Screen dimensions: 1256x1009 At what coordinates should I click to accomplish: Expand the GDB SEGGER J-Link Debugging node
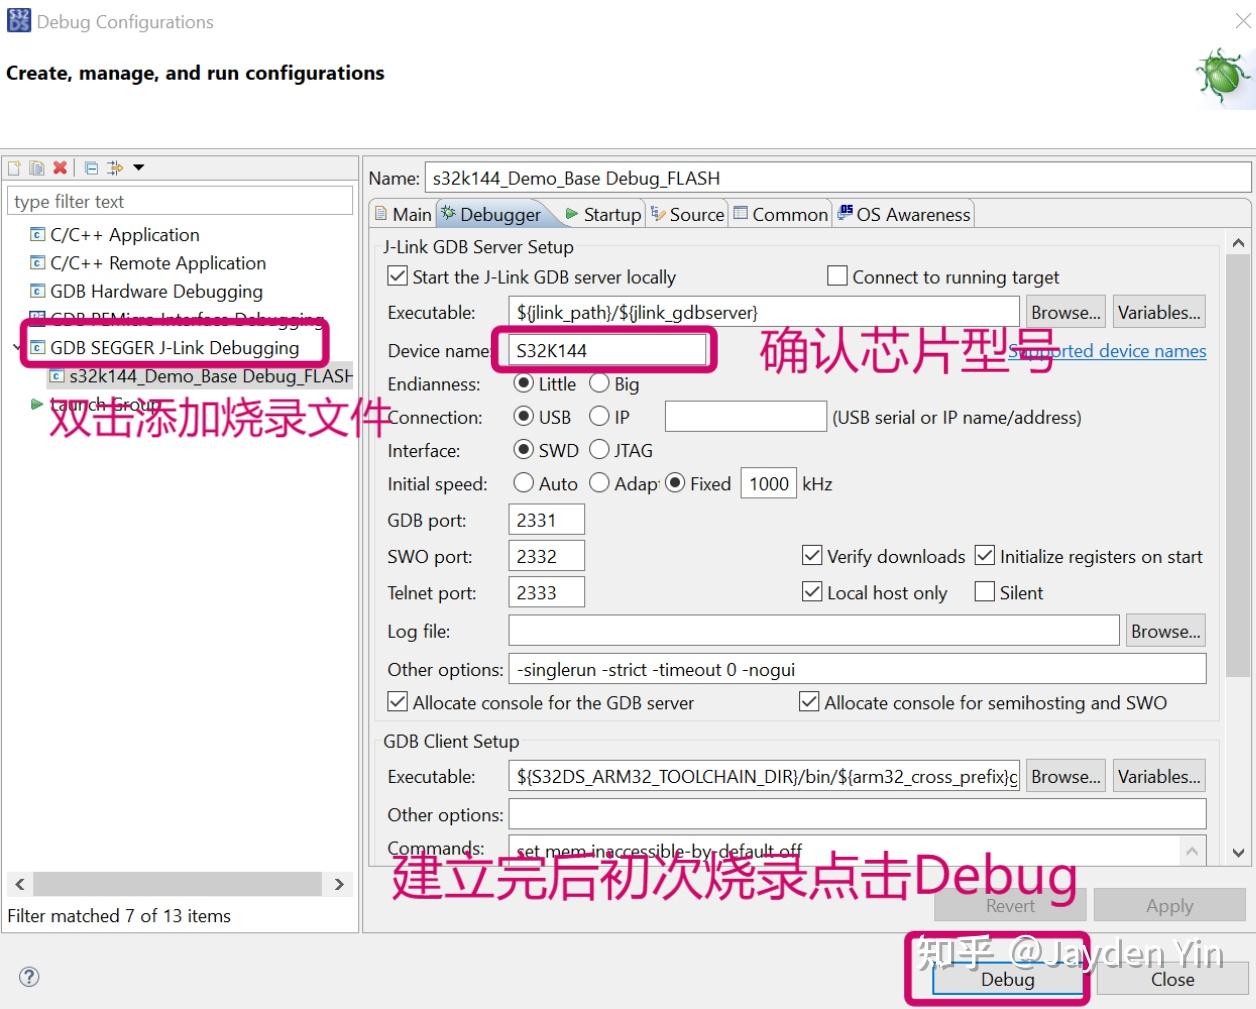click(x=16, y=347)
